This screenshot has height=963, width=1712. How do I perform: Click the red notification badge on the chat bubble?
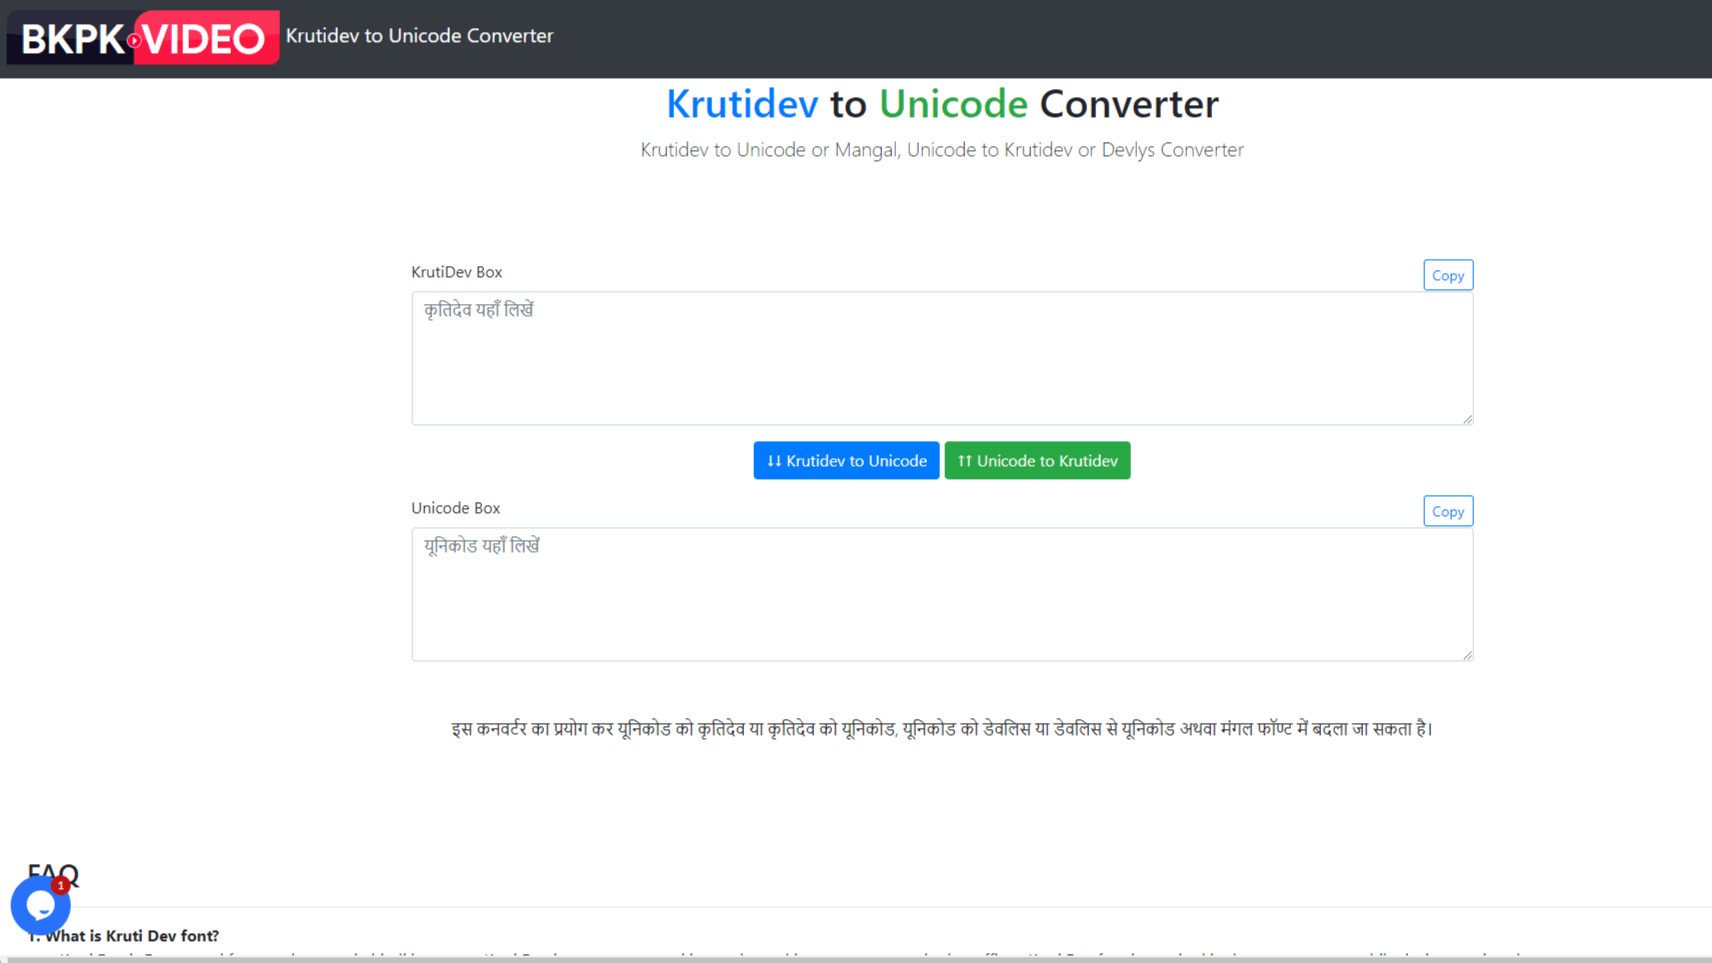tap(60, 885)
